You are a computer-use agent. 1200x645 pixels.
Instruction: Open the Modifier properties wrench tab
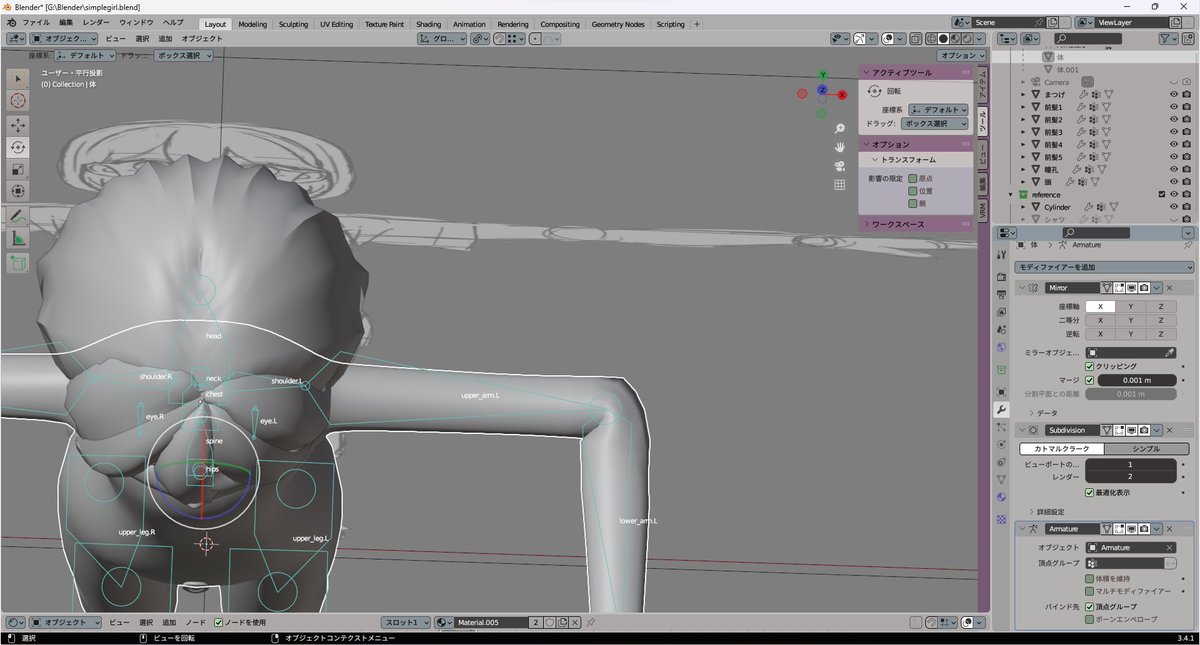(1002, 410)
